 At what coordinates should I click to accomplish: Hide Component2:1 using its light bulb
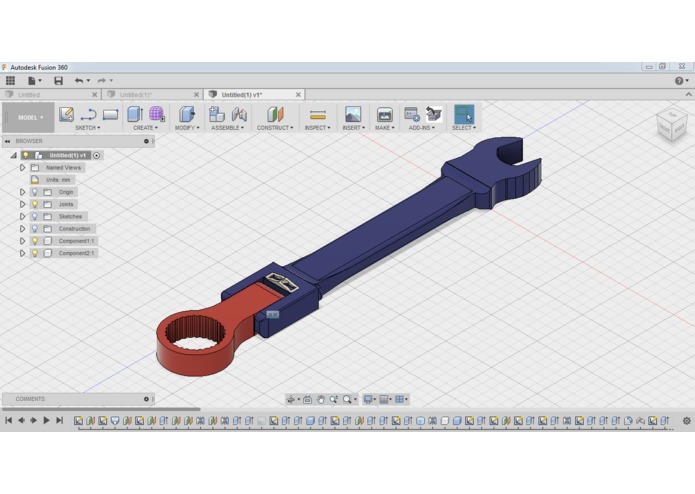[35, 253]
